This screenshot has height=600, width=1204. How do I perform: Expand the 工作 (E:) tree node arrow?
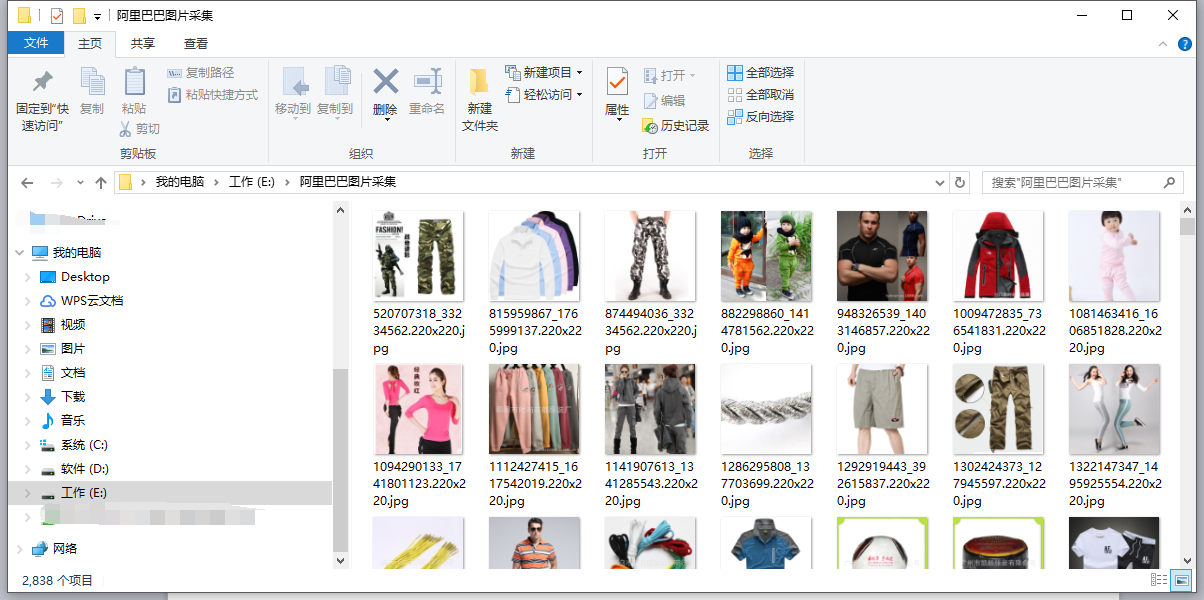click(x=27, y=493)
